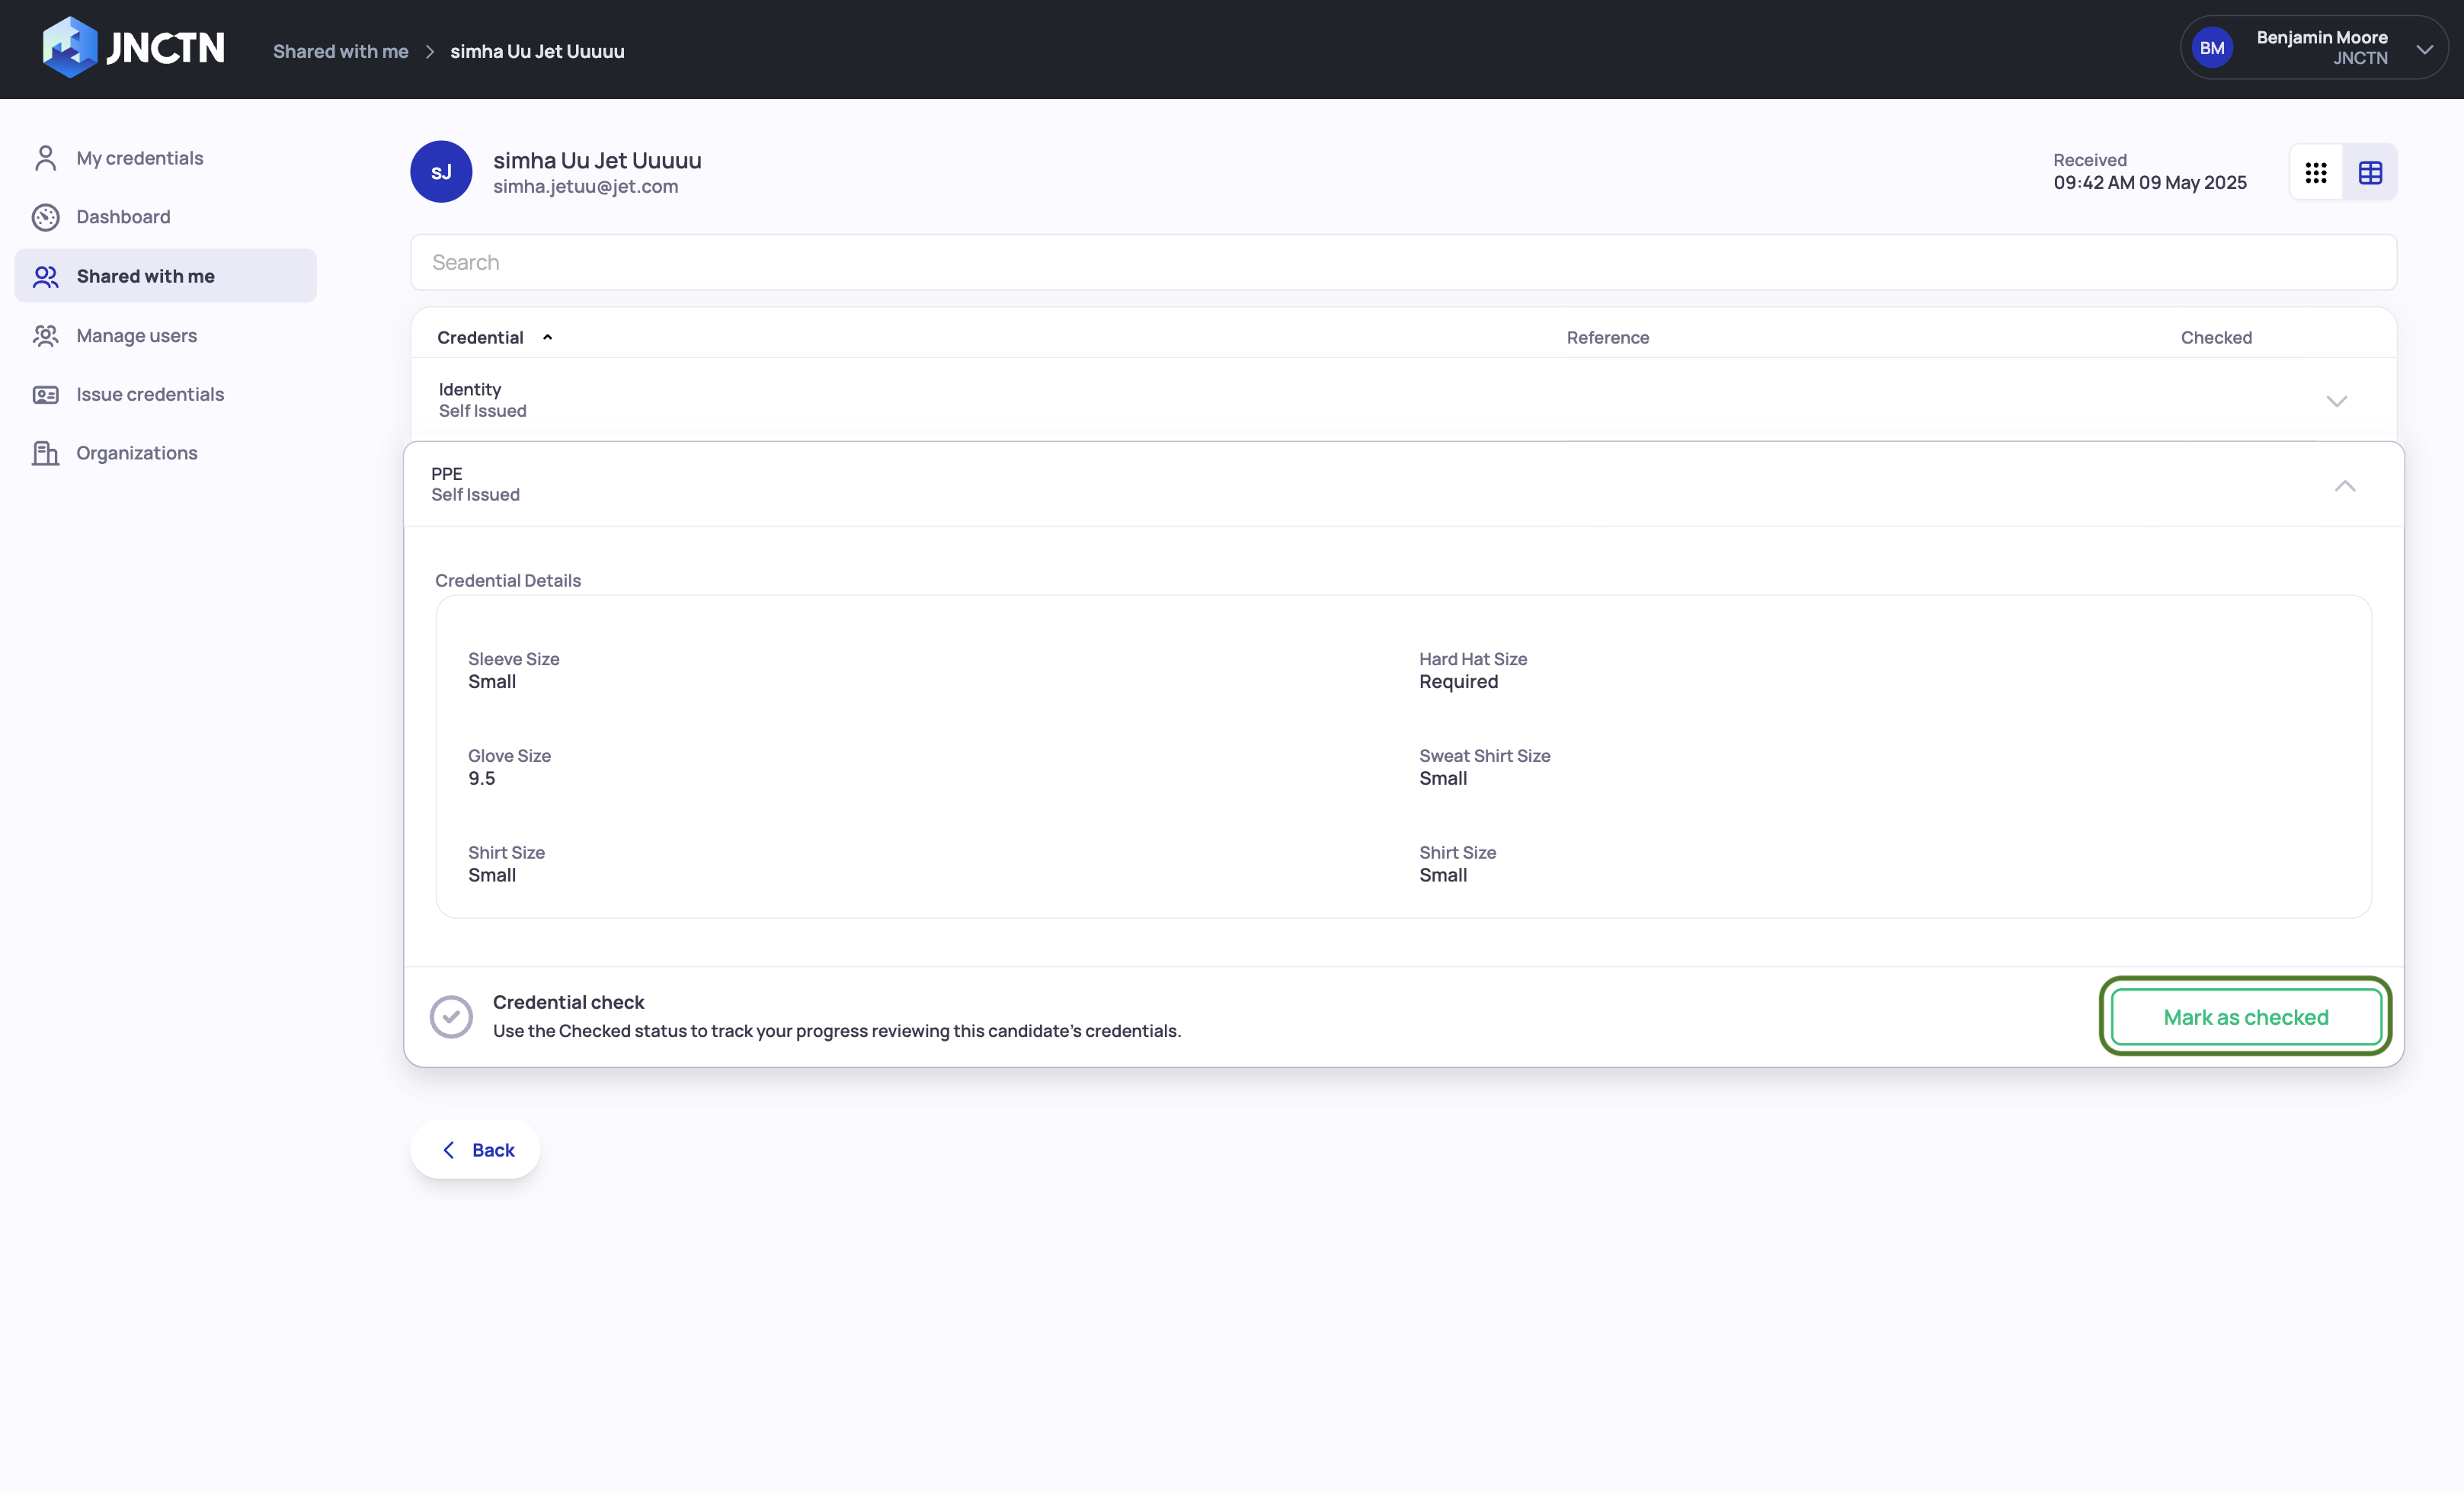Open My credentials via its person icon
Viewport: 2464px width, 1501px height.
tap(45, 158)
